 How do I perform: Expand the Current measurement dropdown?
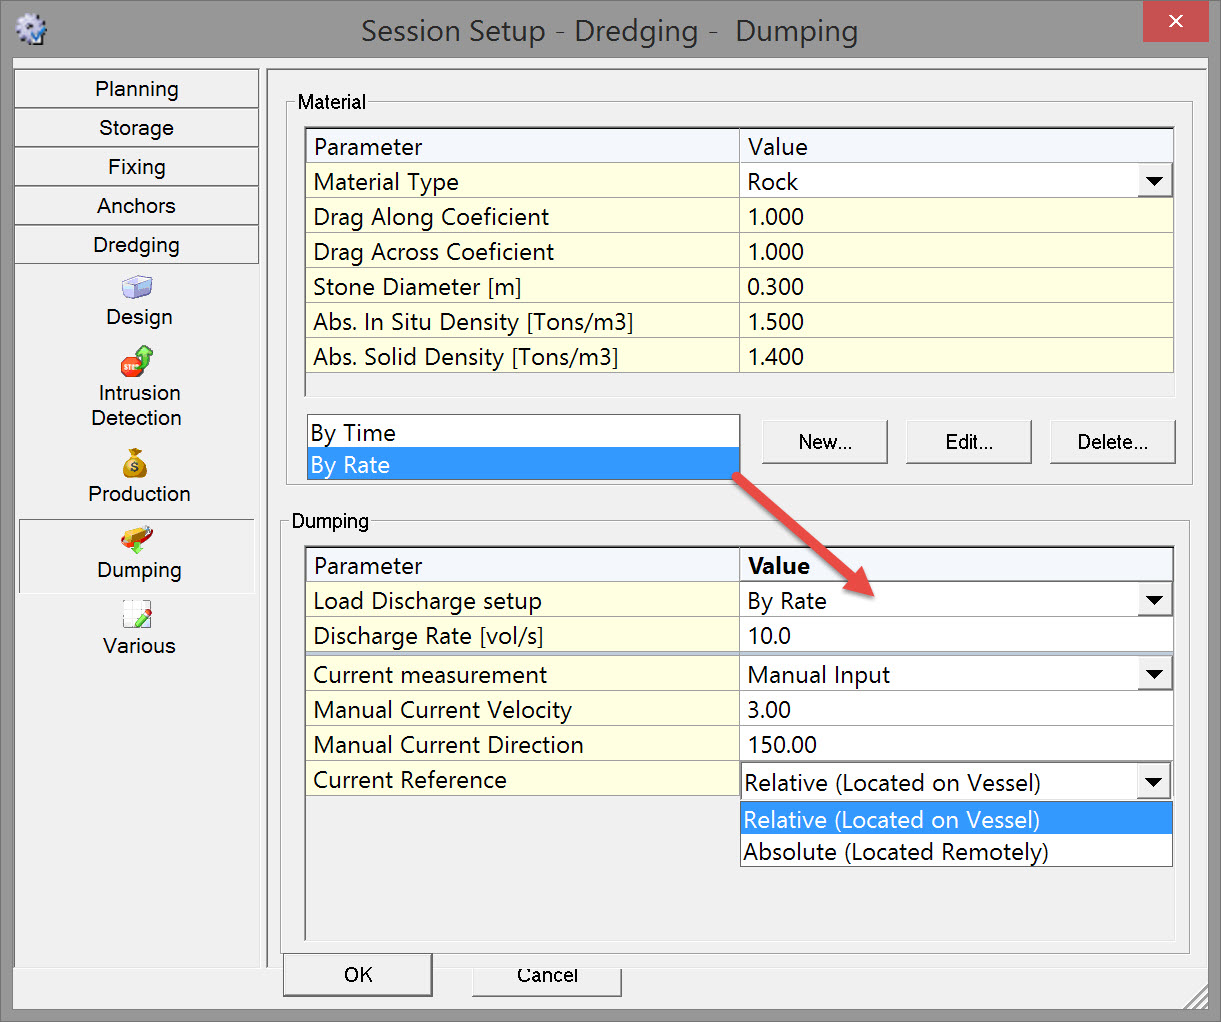click(x=1154, y=675)
